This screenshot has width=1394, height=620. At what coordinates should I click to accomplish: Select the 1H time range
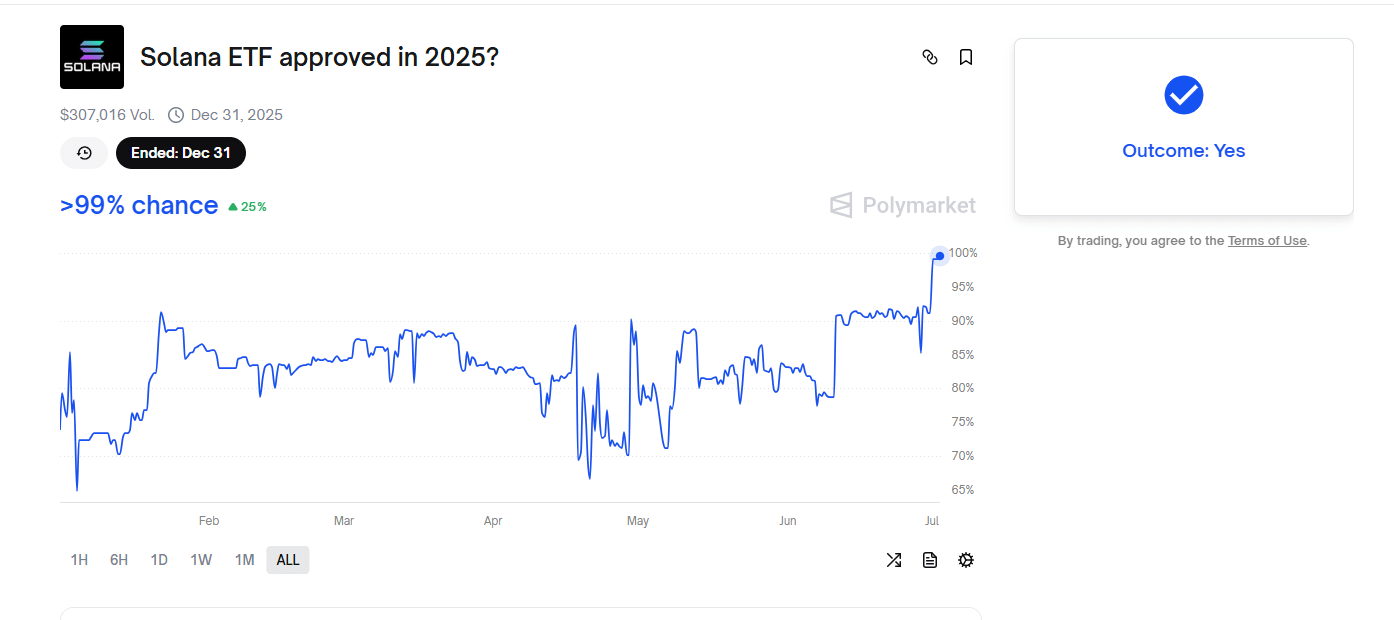coord(79,560)
